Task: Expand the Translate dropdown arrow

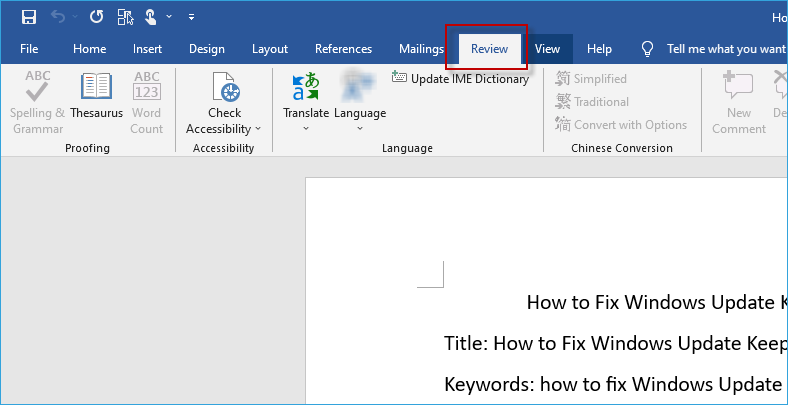Action: pyautogui.click(x=306, y=129)
